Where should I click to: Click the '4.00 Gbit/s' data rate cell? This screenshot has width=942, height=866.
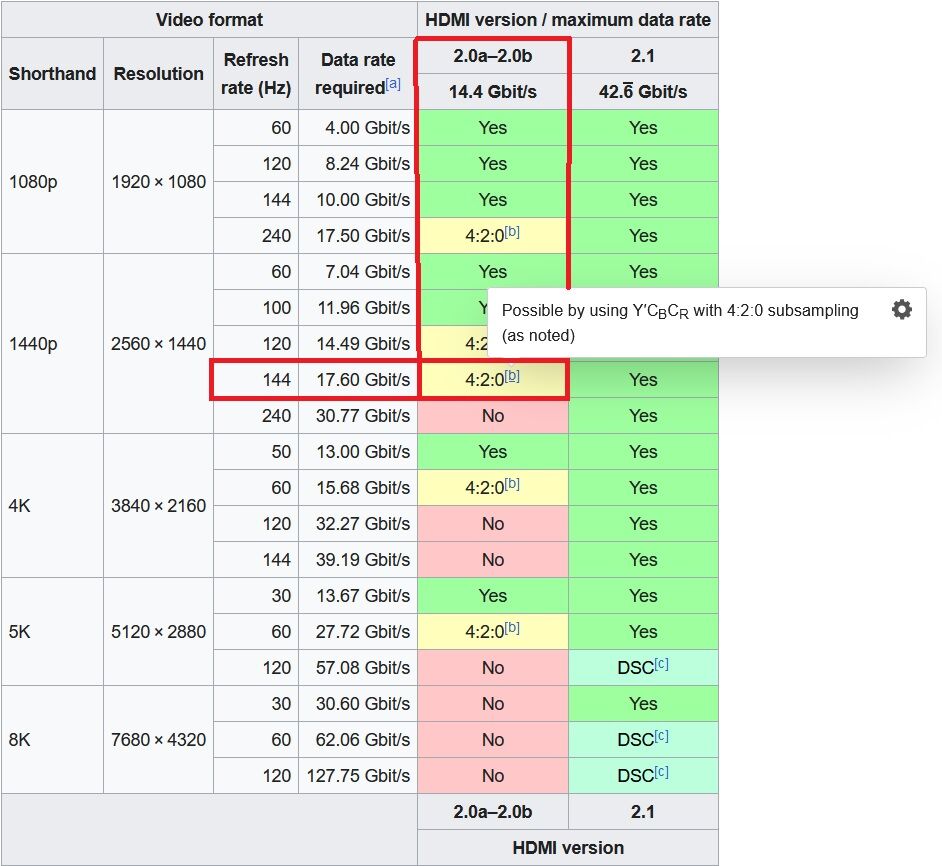click(x=358, y=127)
